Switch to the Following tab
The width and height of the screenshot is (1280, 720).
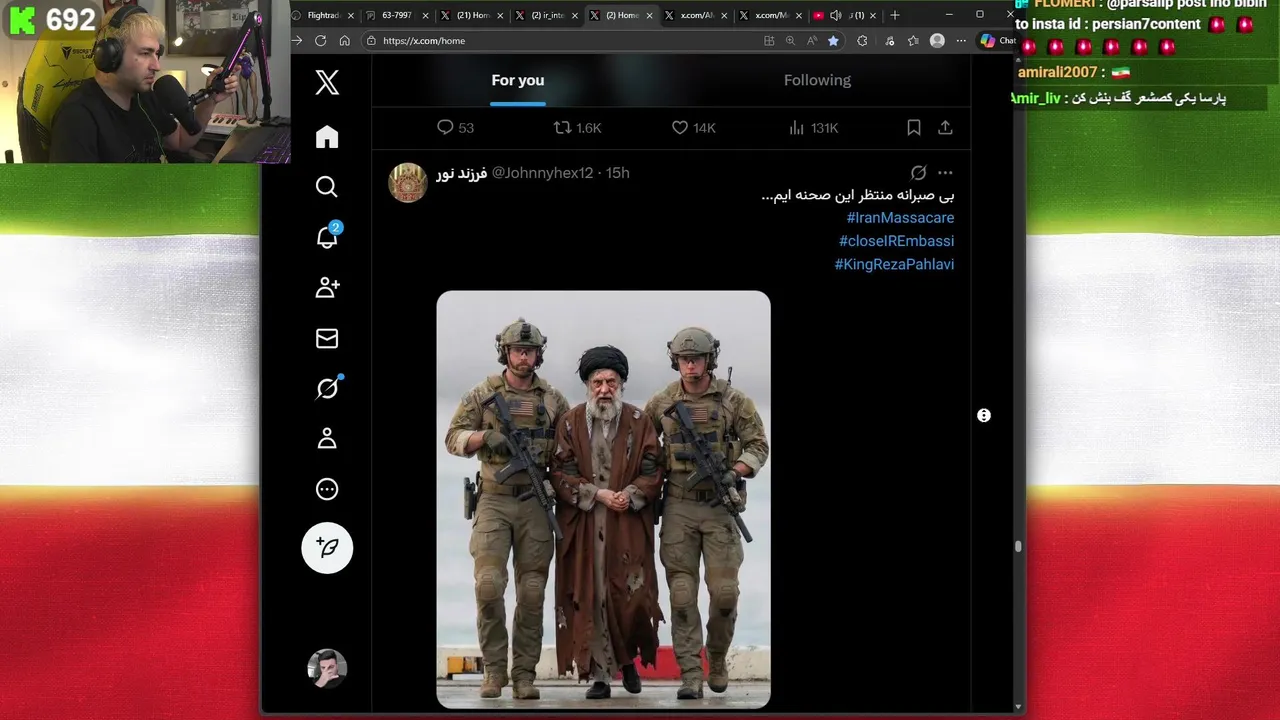coord(817,80)
